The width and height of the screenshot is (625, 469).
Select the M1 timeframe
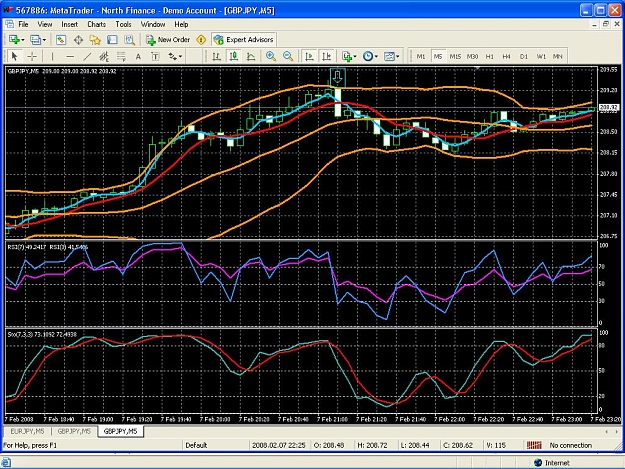coord(421,57)
